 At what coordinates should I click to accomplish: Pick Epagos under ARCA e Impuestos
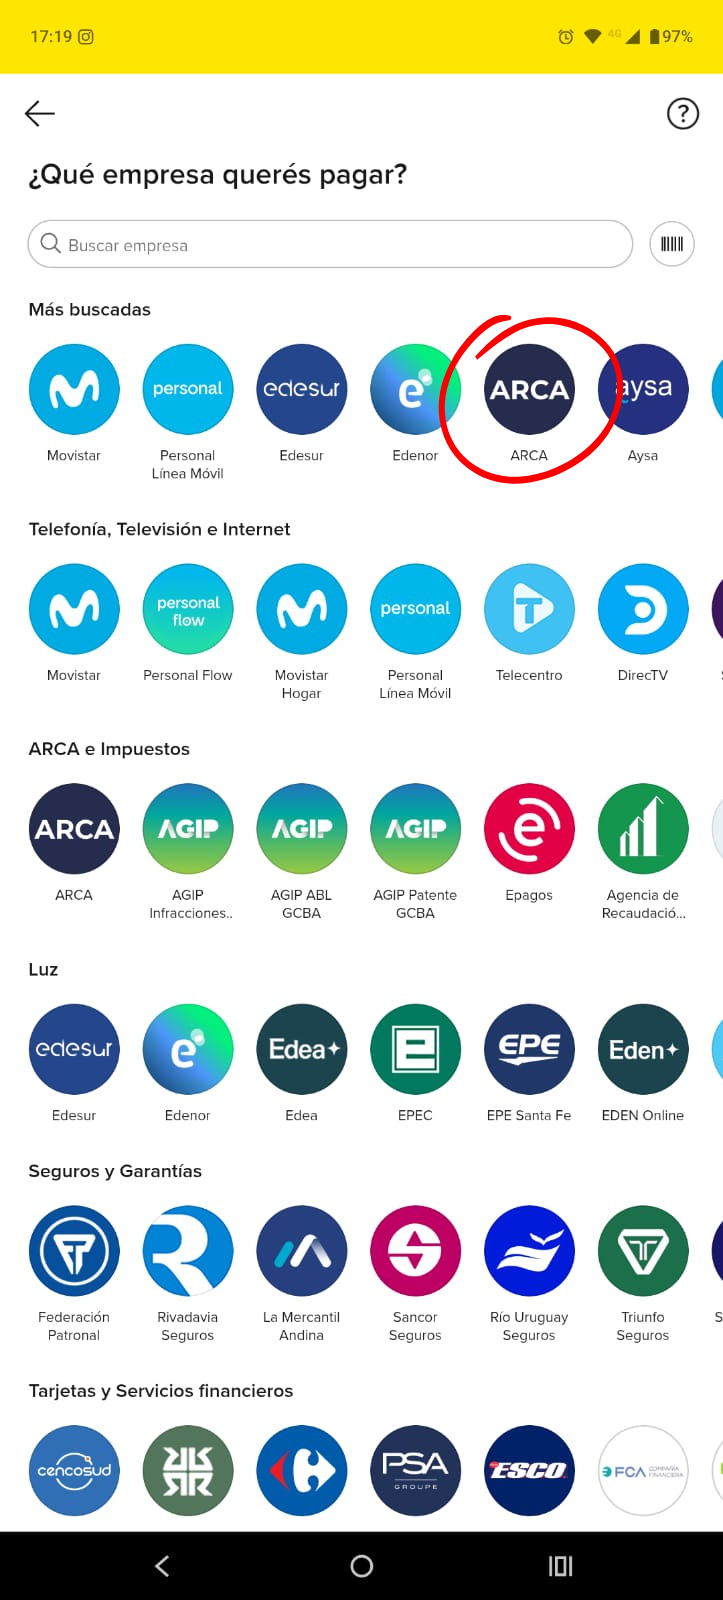point(529,830)
